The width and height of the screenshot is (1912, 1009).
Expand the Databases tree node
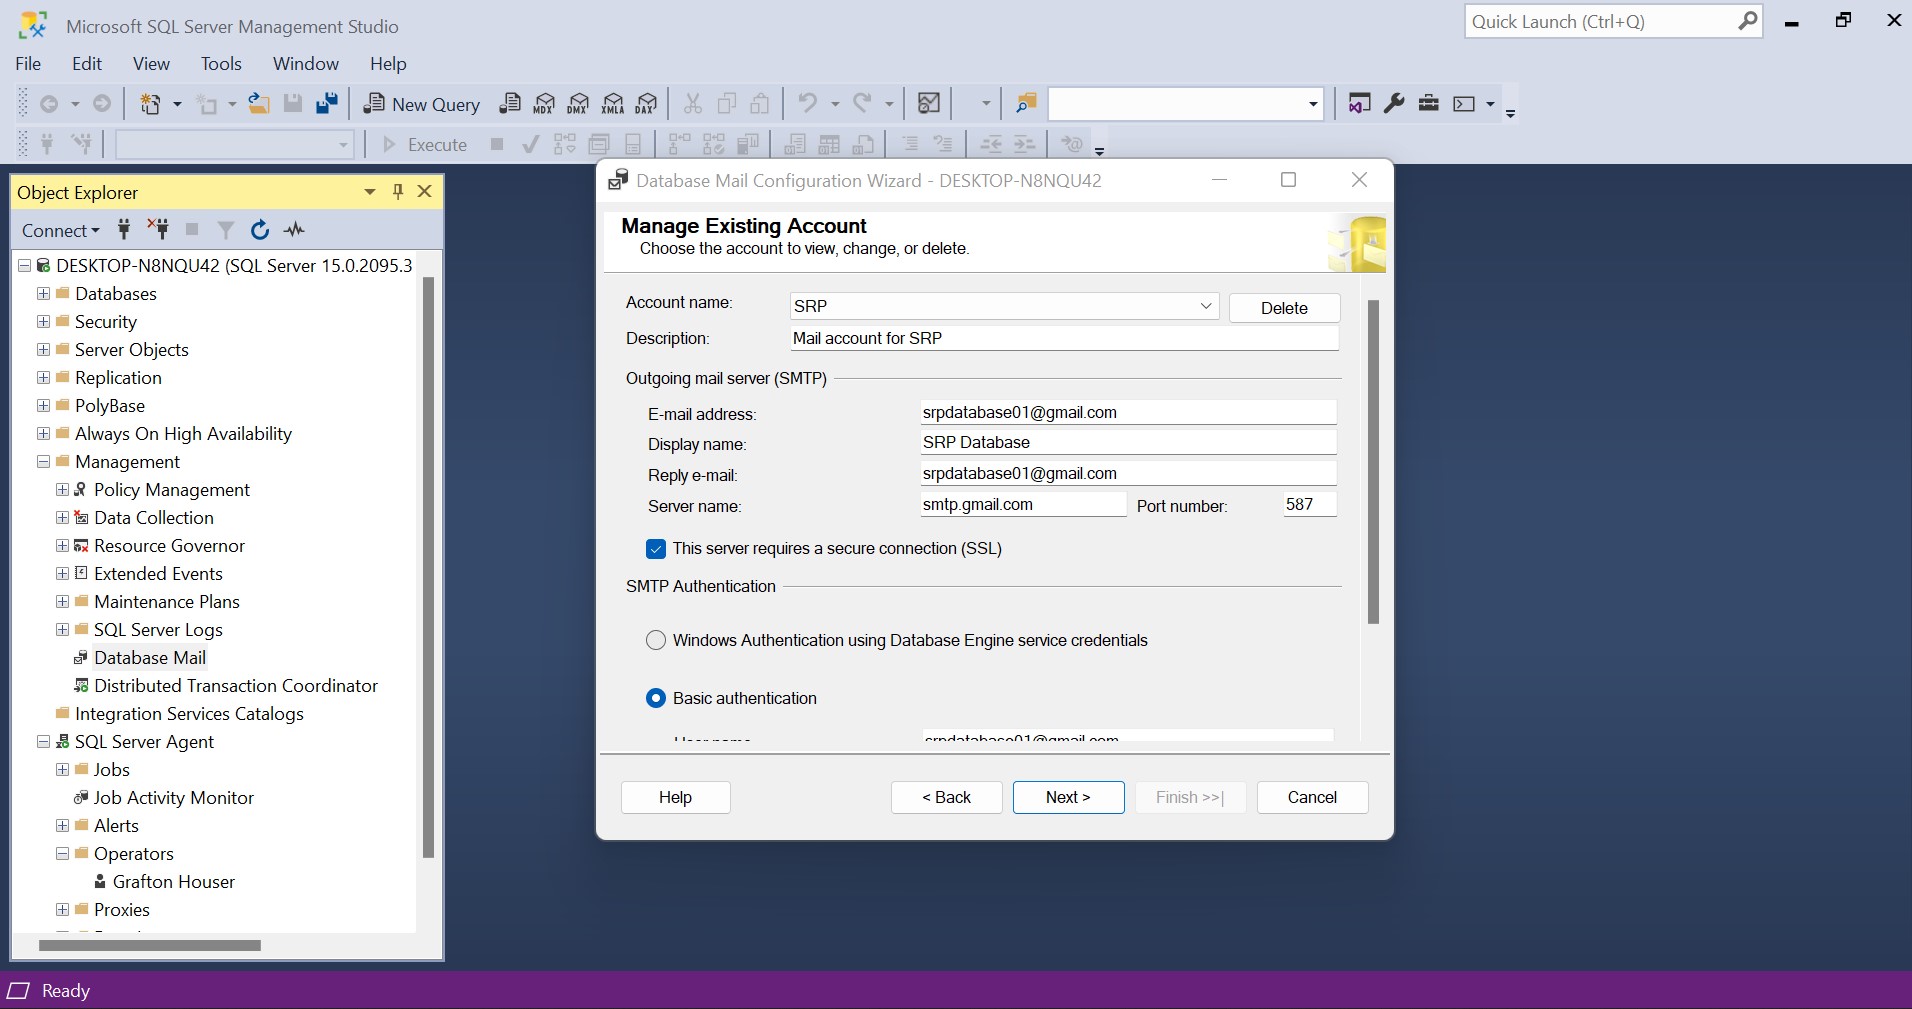(x=43, y=294)
